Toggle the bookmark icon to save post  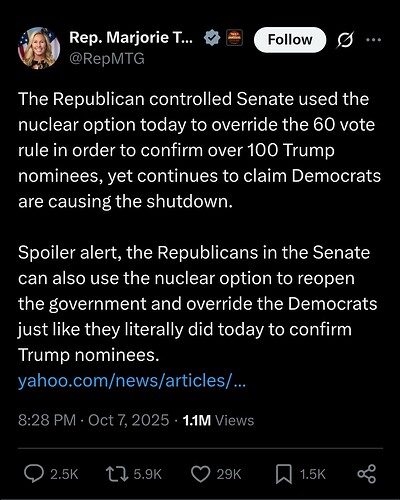coord(284,474)
